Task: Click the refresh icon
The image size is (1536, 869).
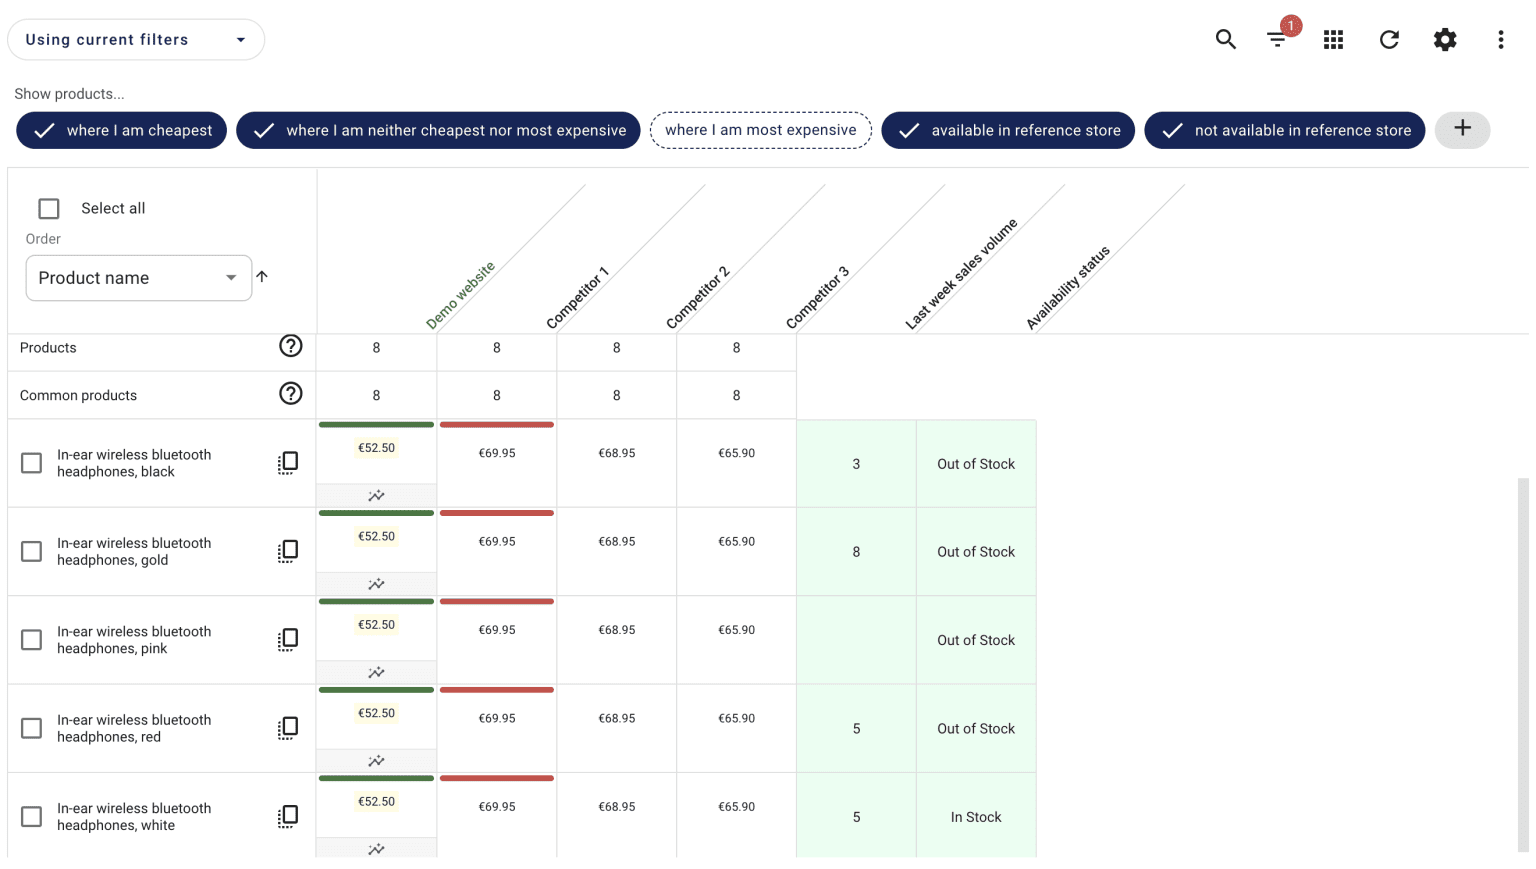Action: pyautogui.click(x=1389, y=39)
